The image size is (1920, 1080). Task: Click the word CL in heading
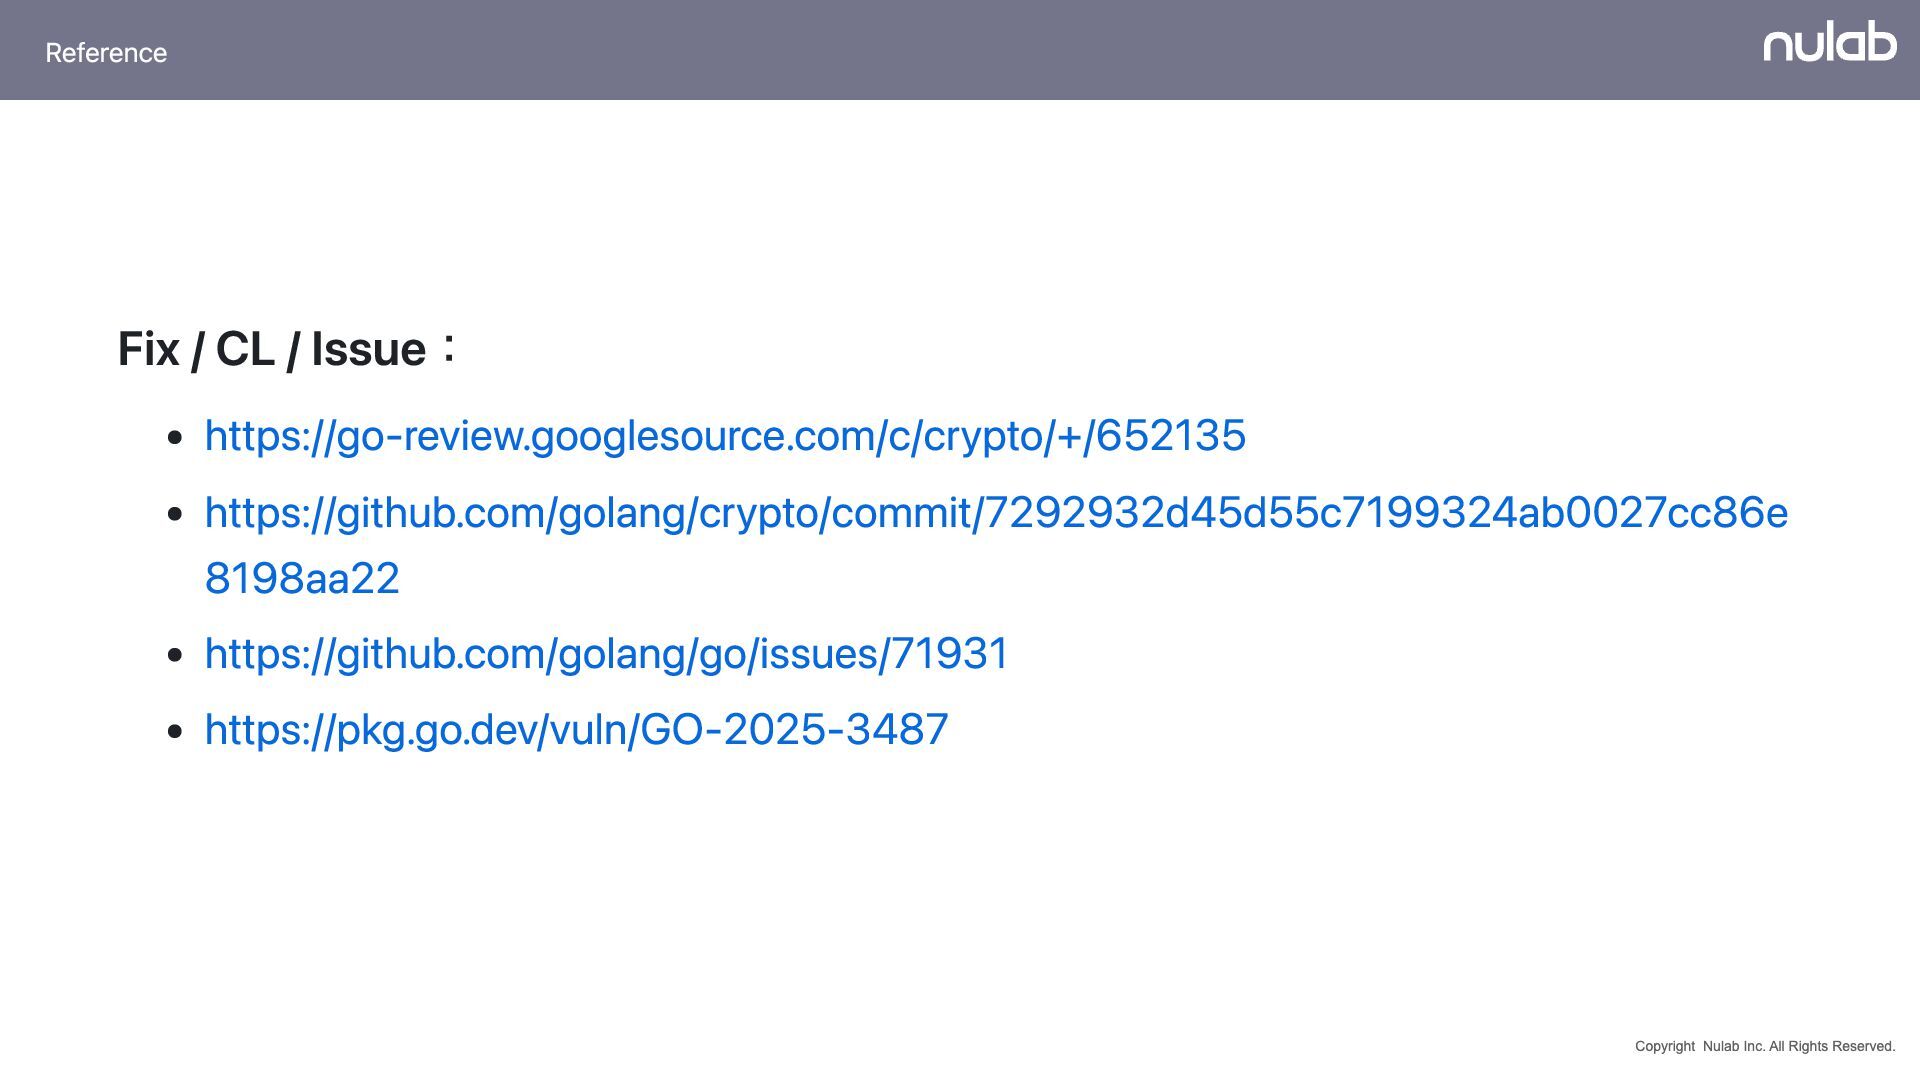pyautogui.click(x=245, y=350)
